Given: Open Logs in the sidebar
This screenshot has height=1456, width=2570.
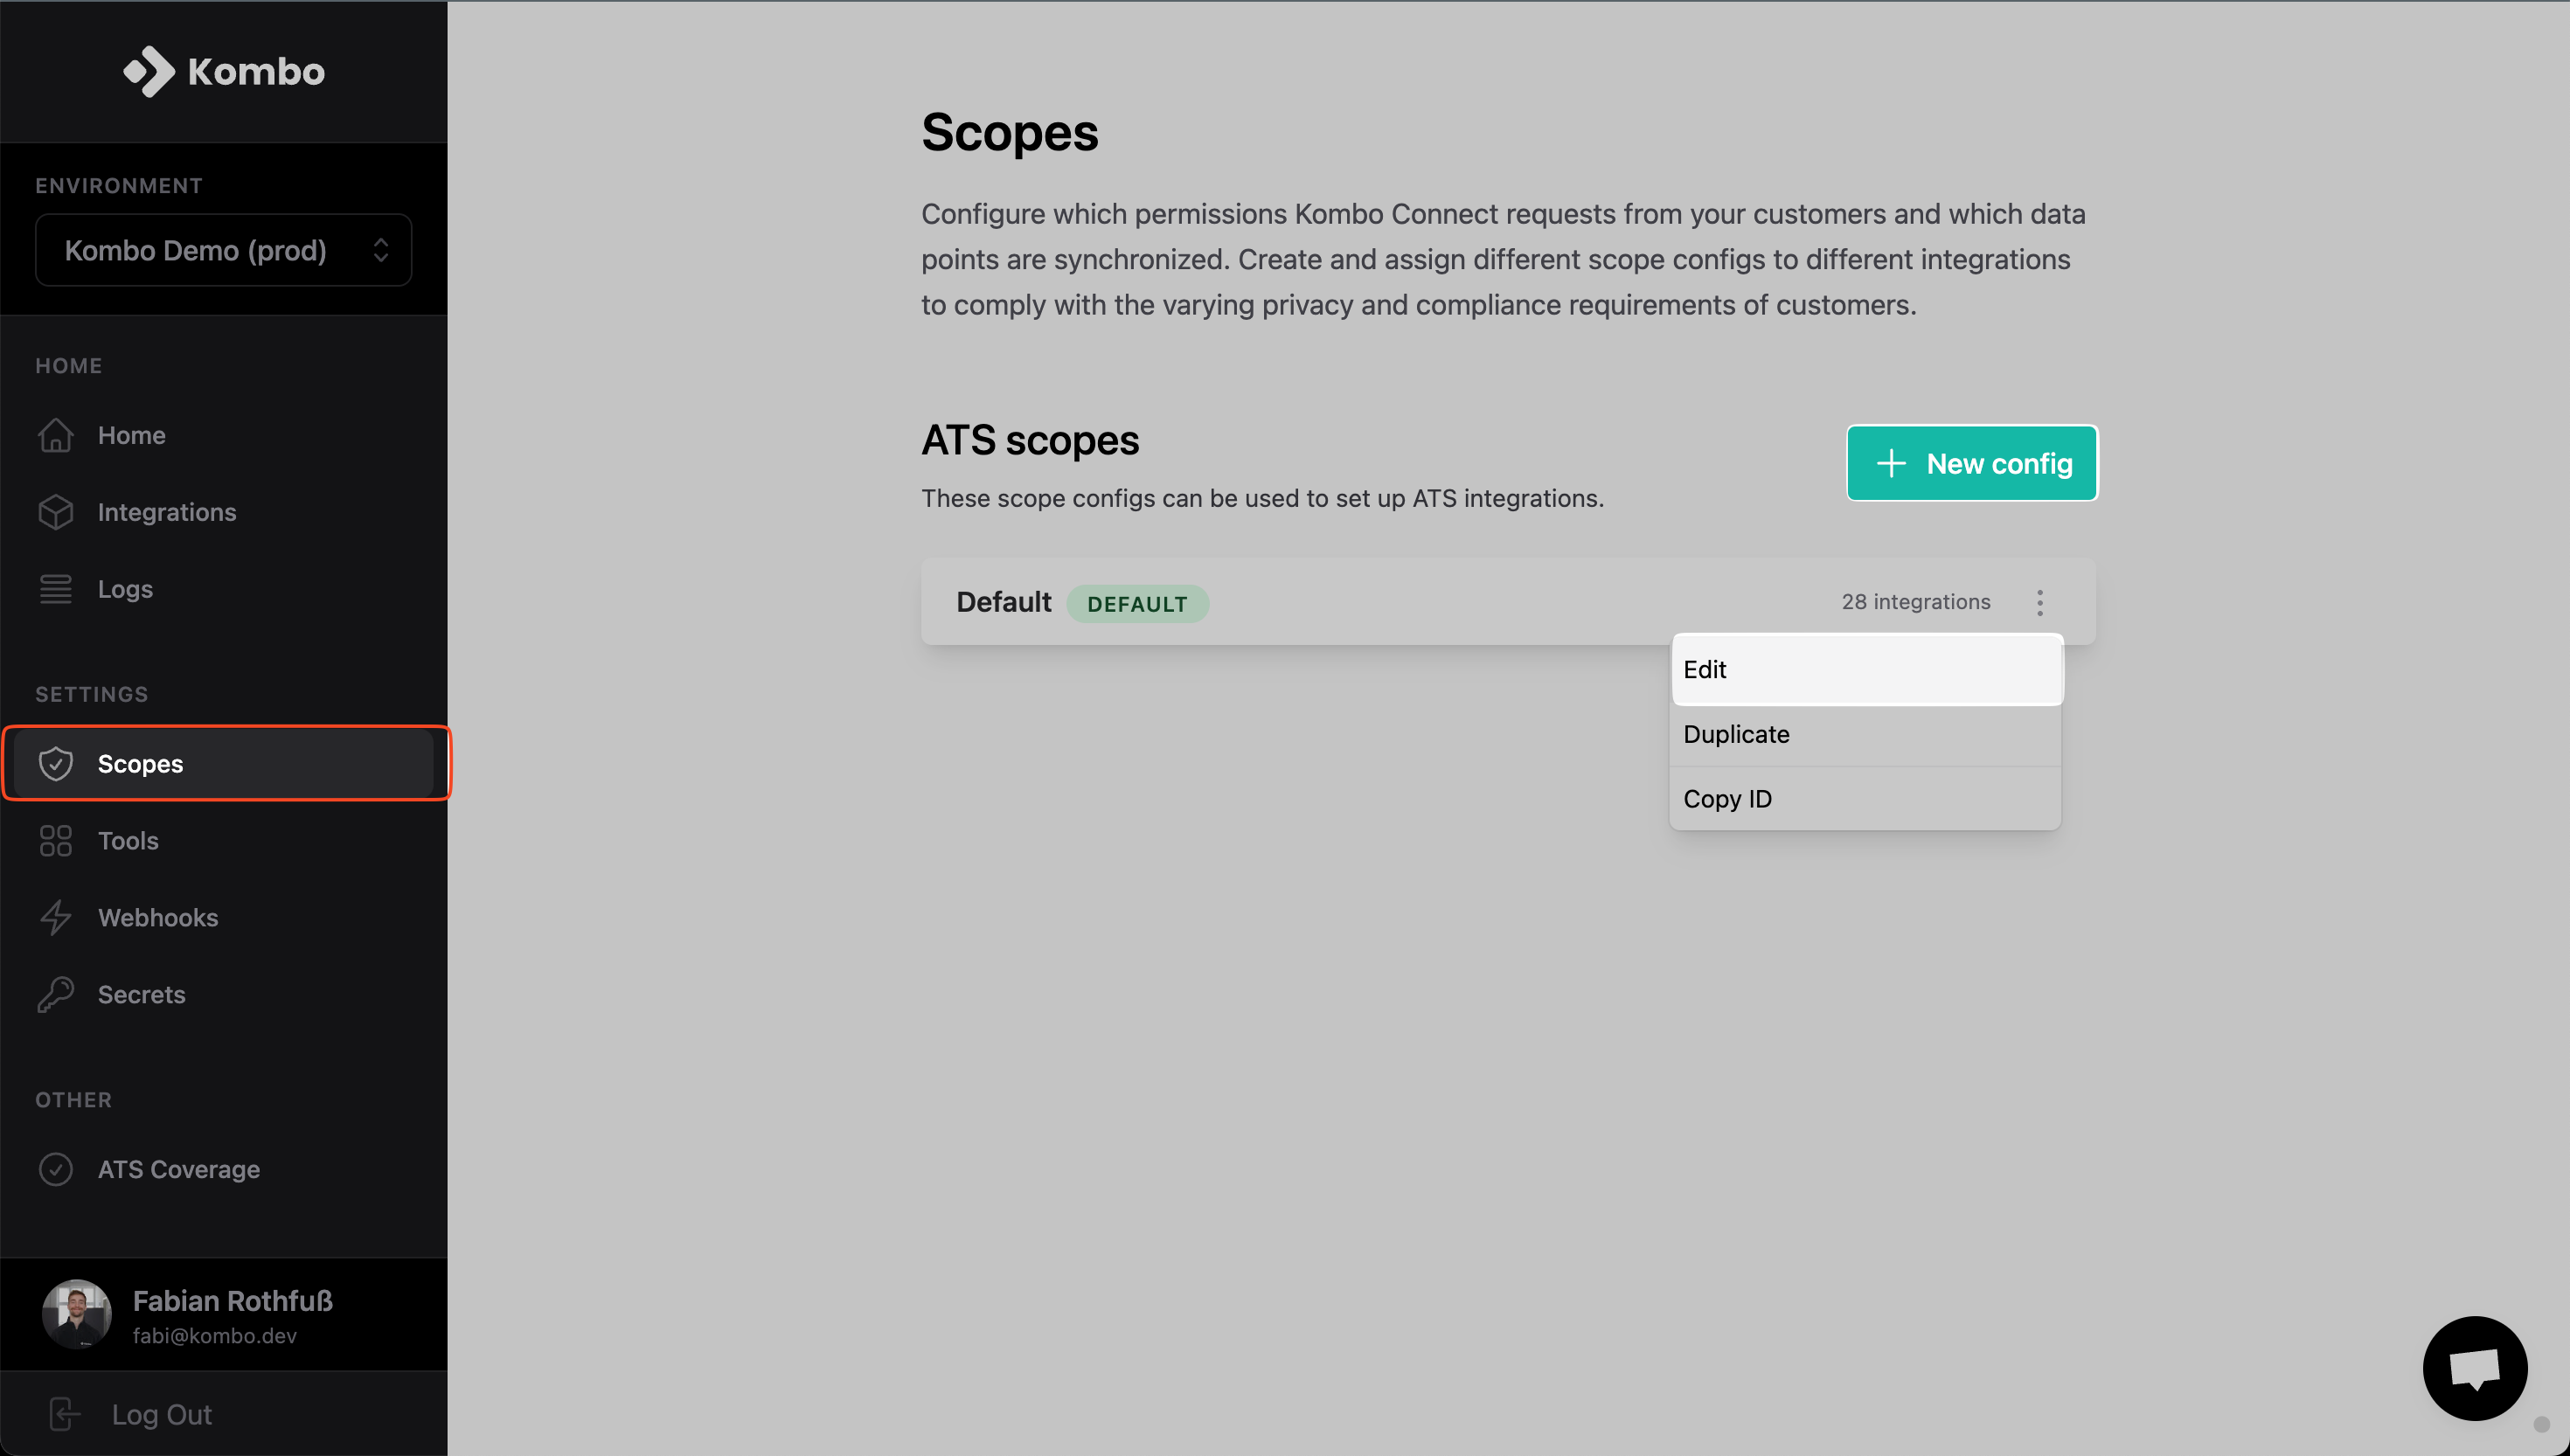Looking at the screenshot, I should click(224, 589).
